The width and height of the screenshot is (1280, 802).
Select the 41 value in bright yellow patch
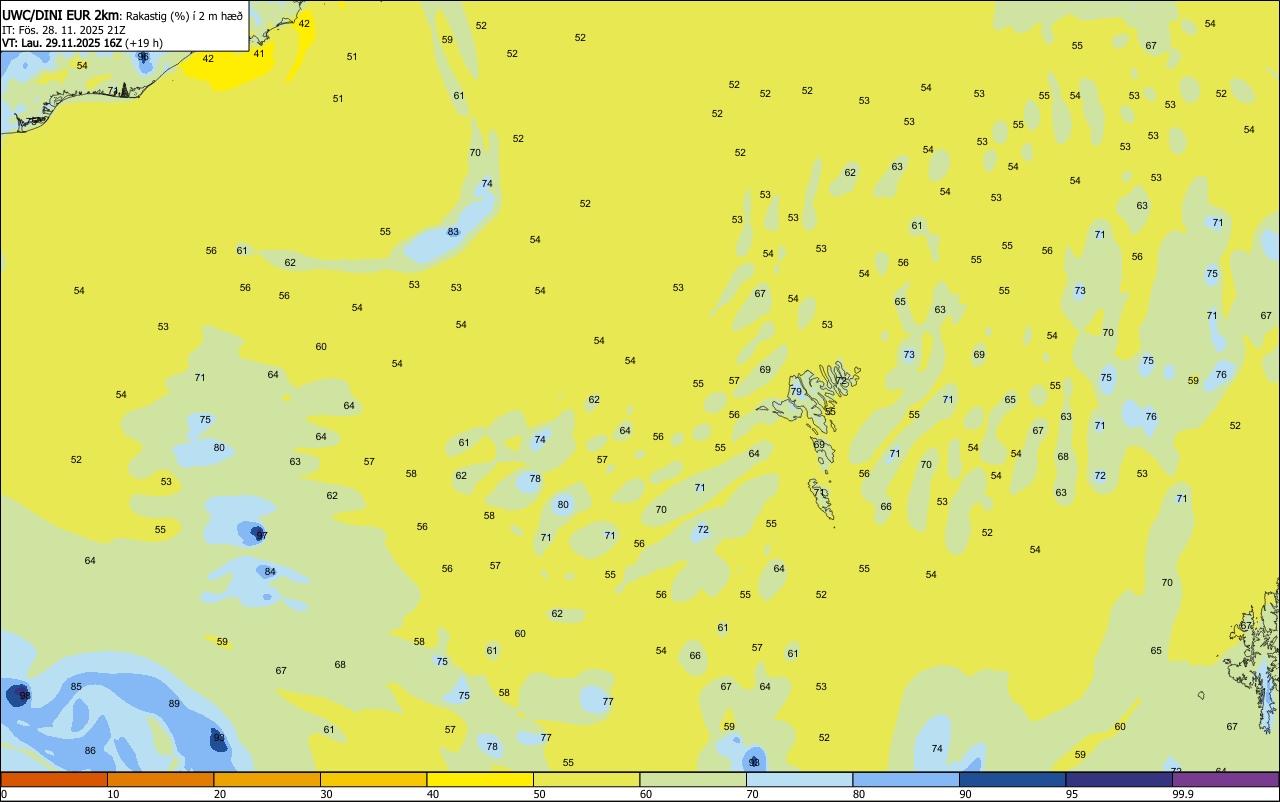click(259, 54)
